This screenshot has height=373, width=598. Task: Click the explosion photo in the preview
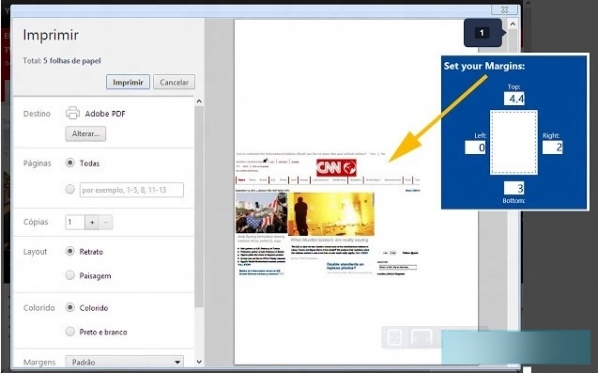point(331,214)
